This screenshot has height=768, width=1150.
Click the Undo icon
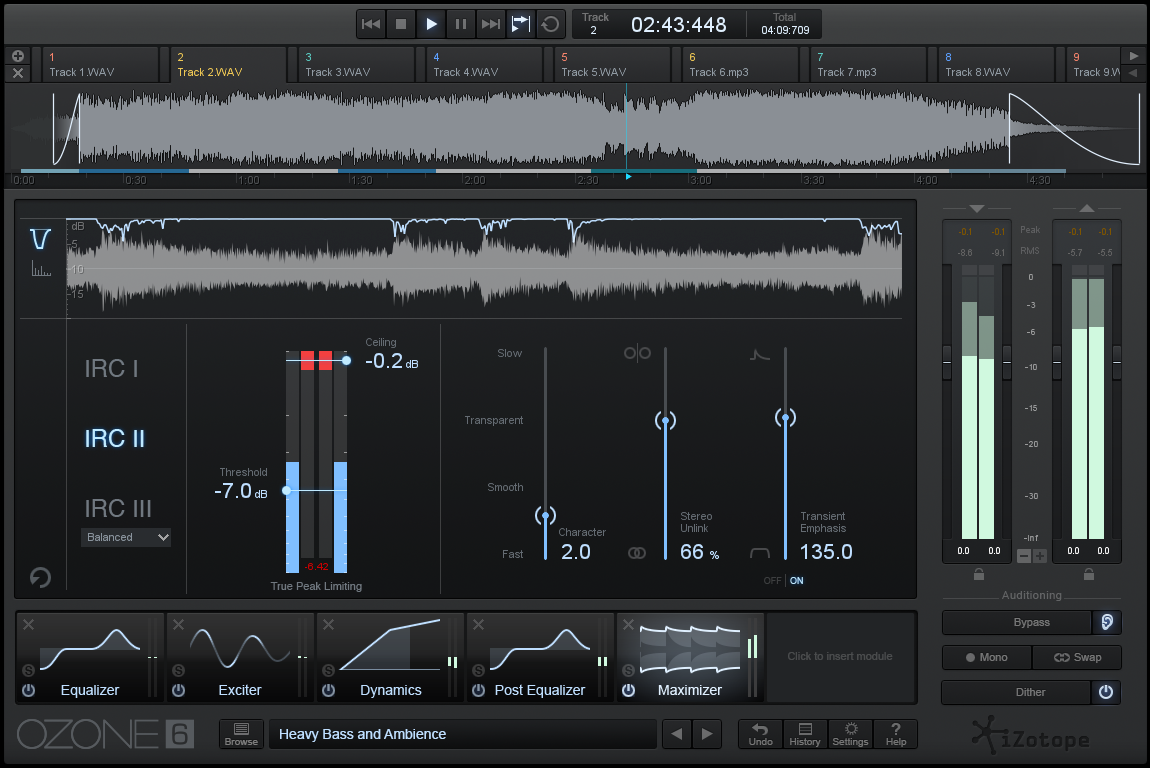tap(761, 734)
